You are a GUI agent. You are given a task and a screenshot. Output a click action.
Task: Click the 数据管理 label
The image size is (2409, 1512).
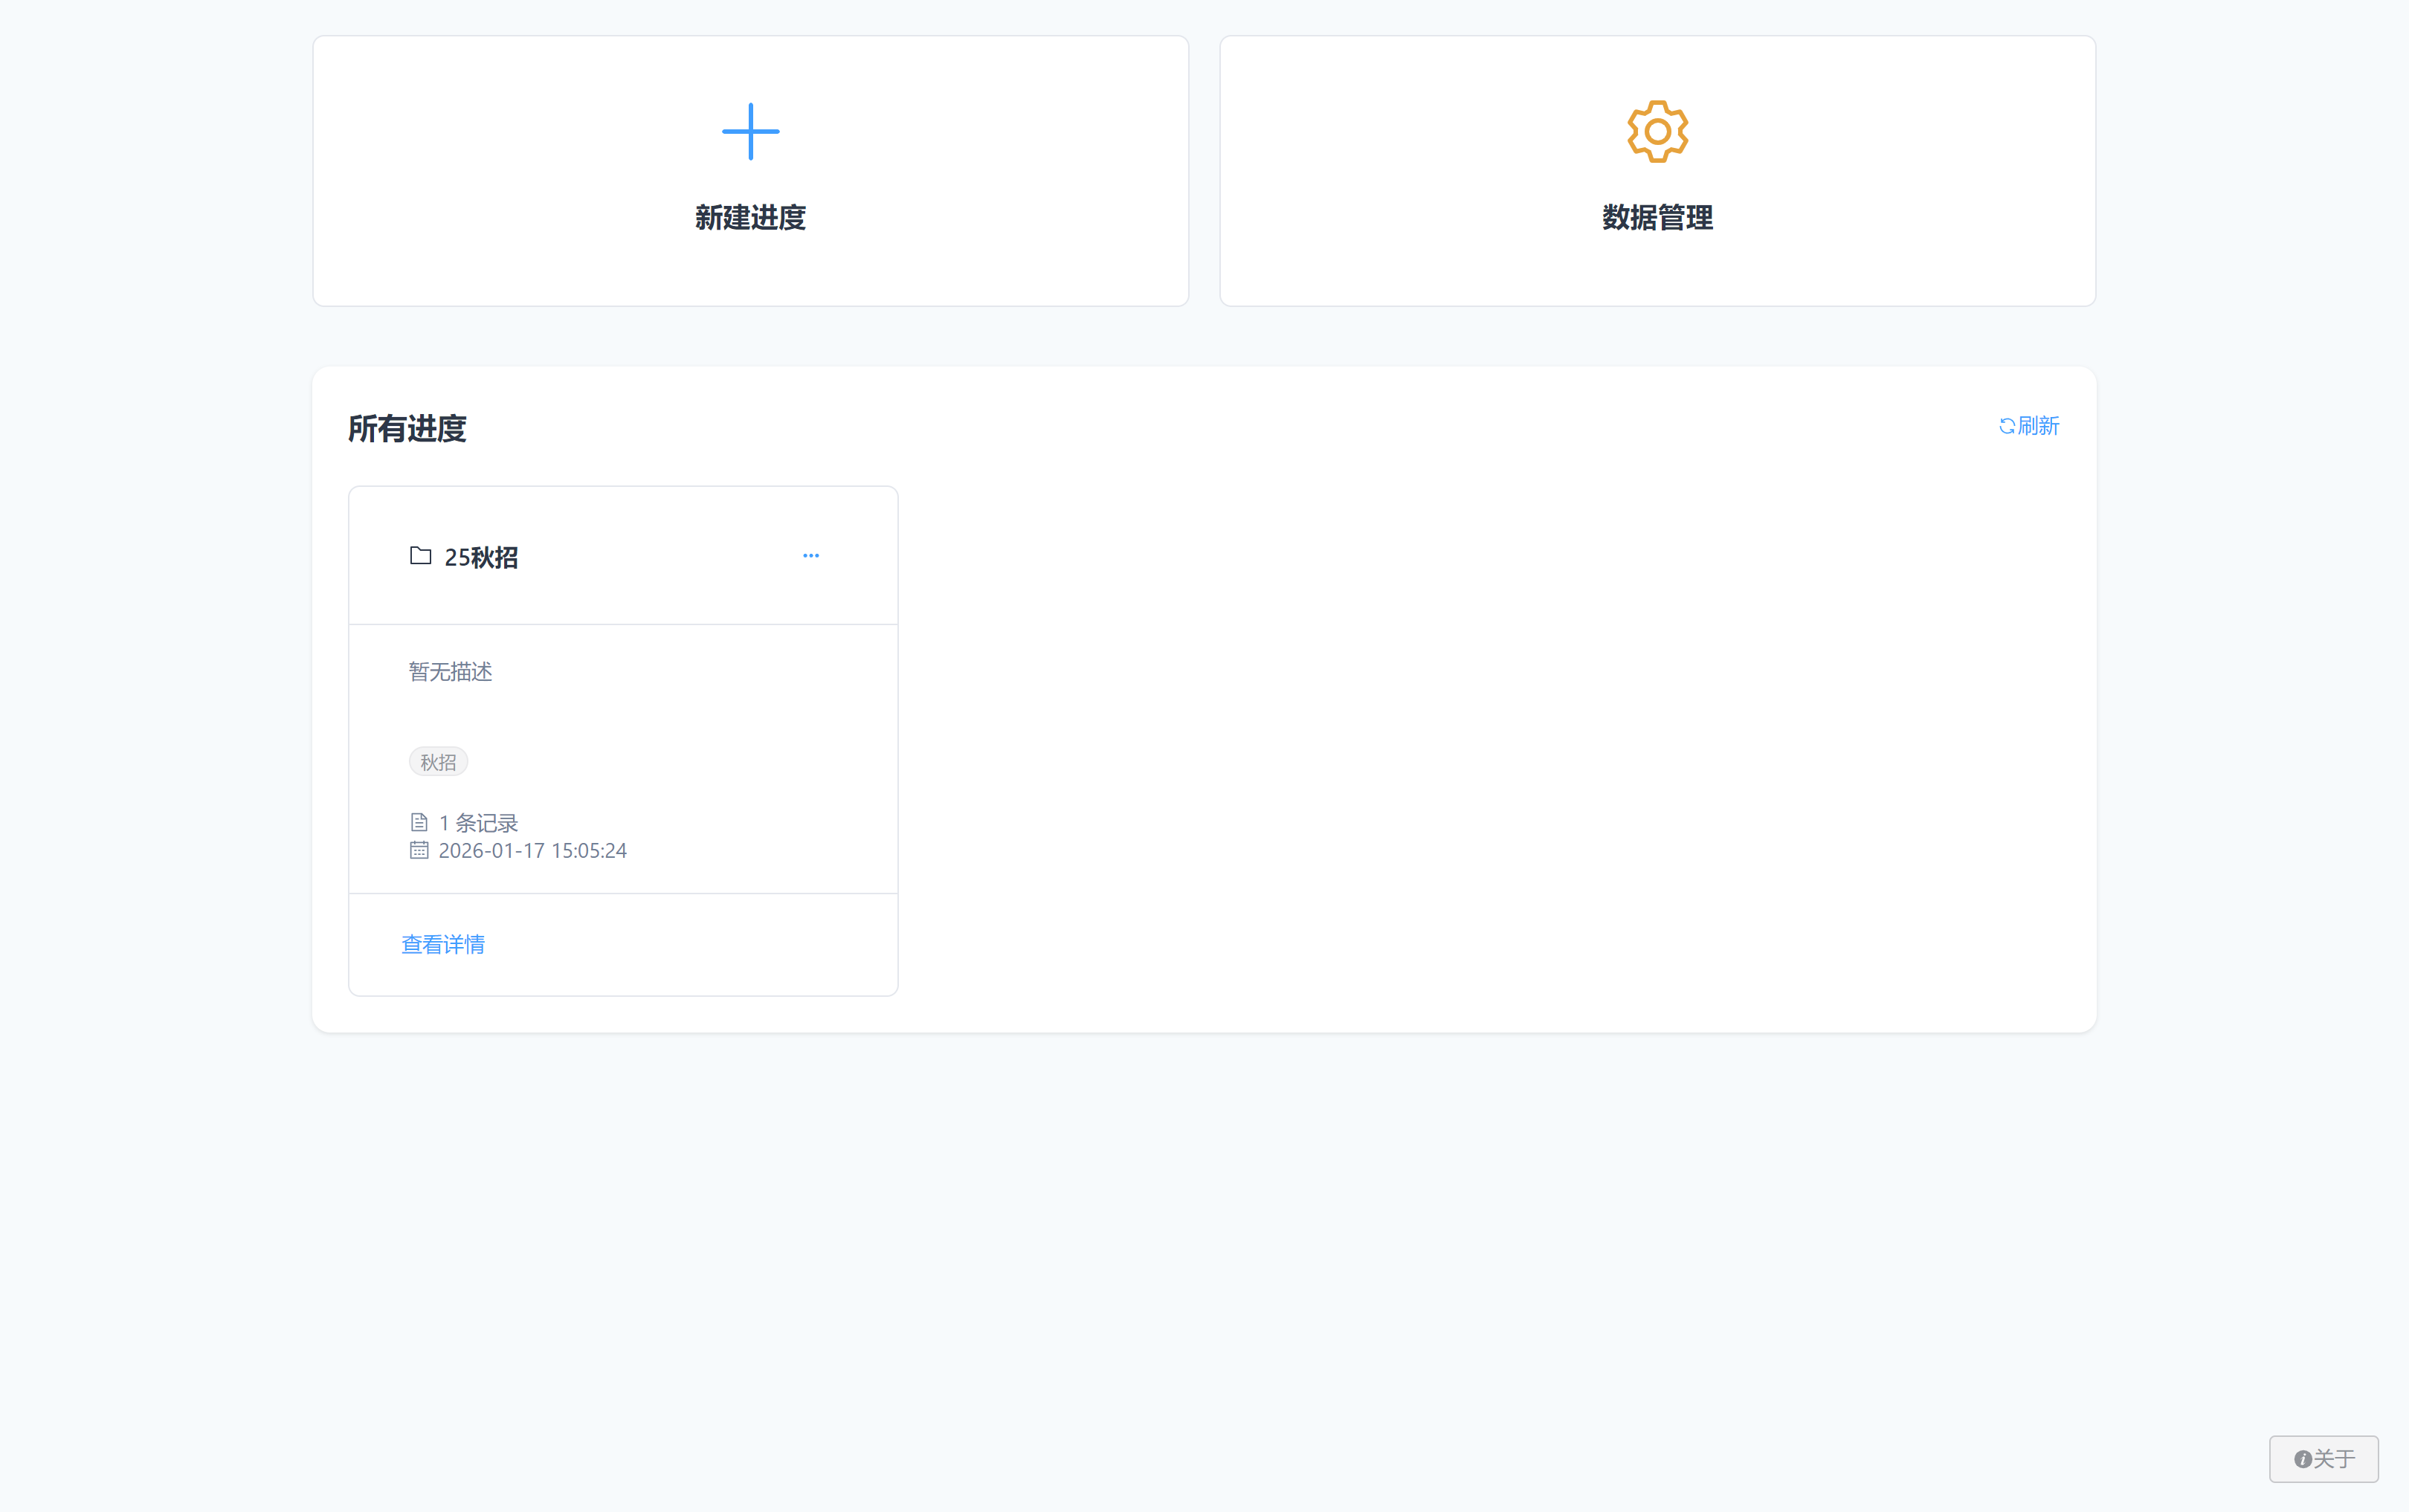1657,217
